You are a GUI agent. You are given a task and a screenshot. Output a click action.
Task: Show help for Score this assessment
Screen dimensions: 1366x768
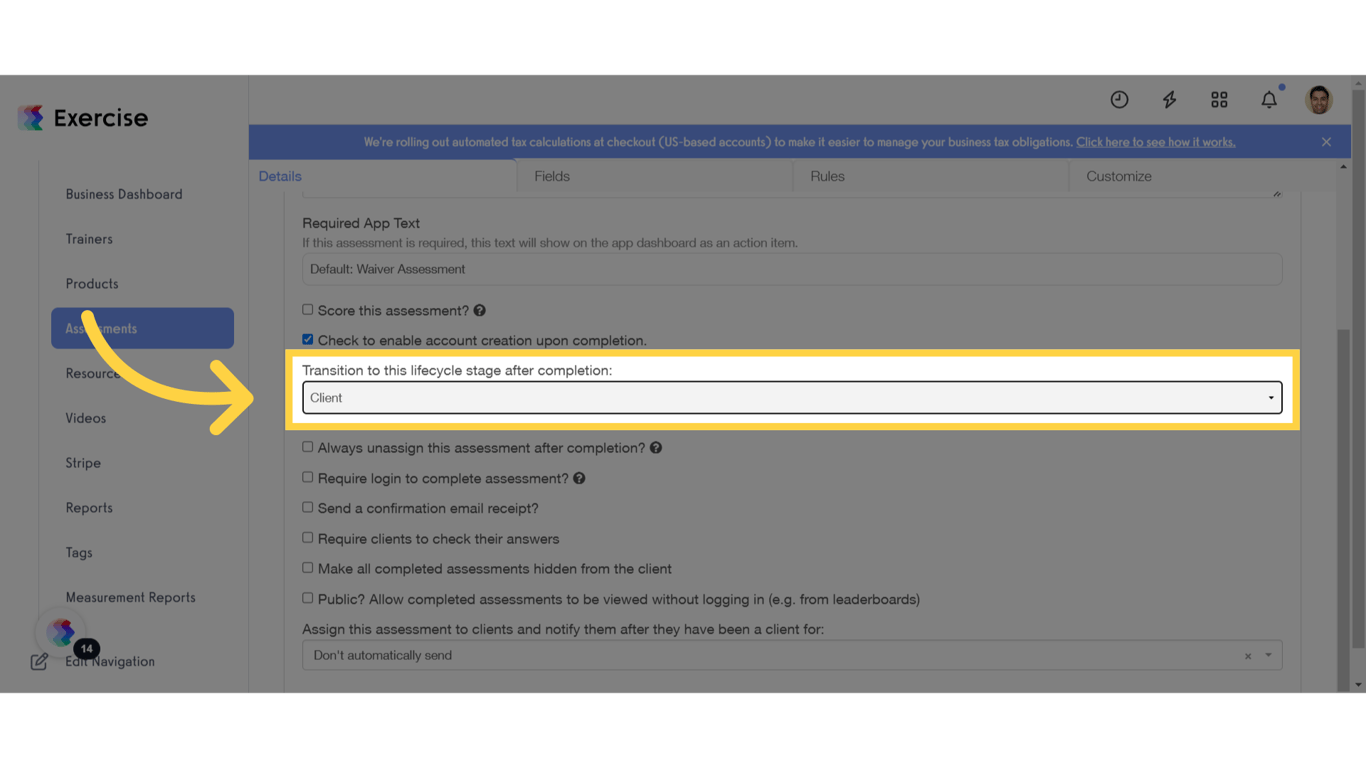click(x=480, y=311)
